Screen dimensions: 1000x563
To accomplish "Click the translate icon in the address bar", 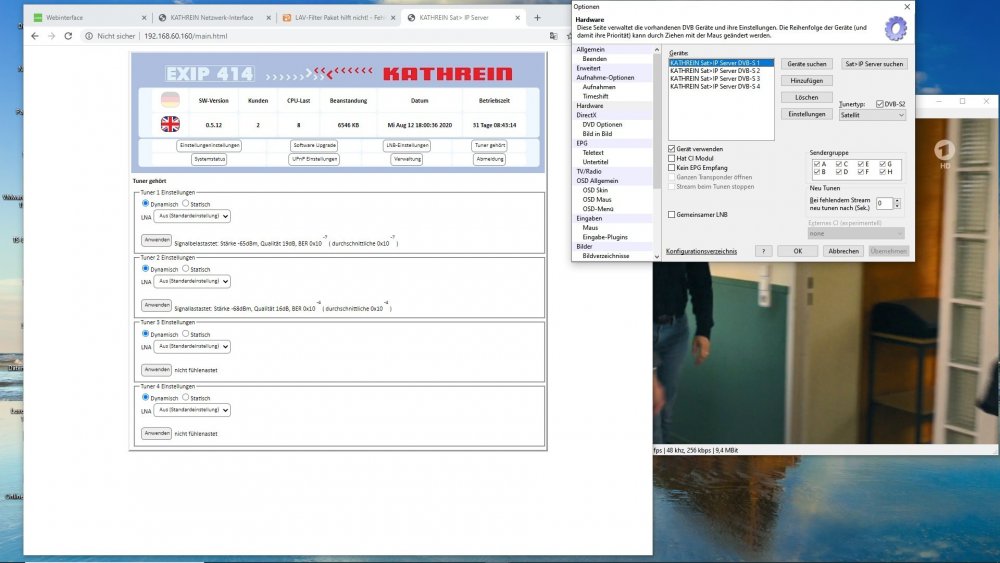I will (554, 36).
